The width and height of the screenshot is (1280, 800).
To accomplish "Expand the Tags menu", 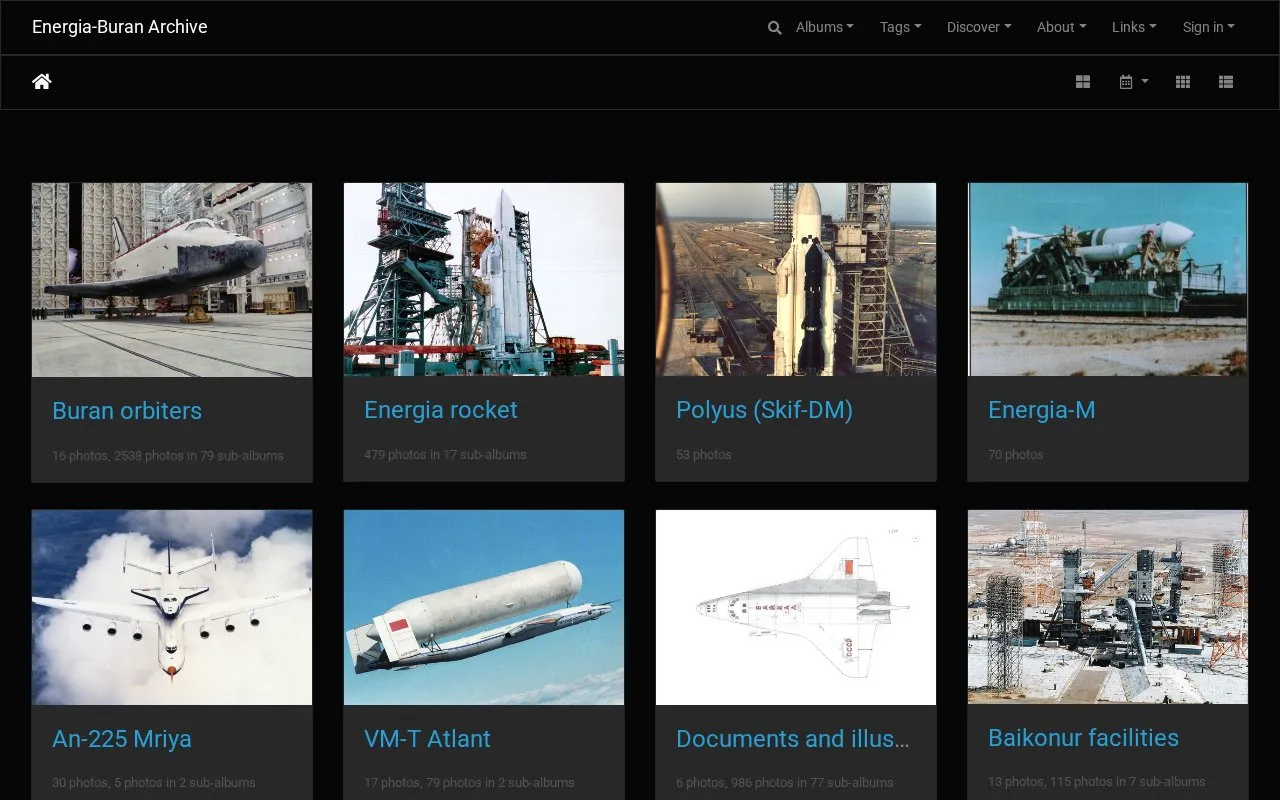I will [x=901, y=27].
